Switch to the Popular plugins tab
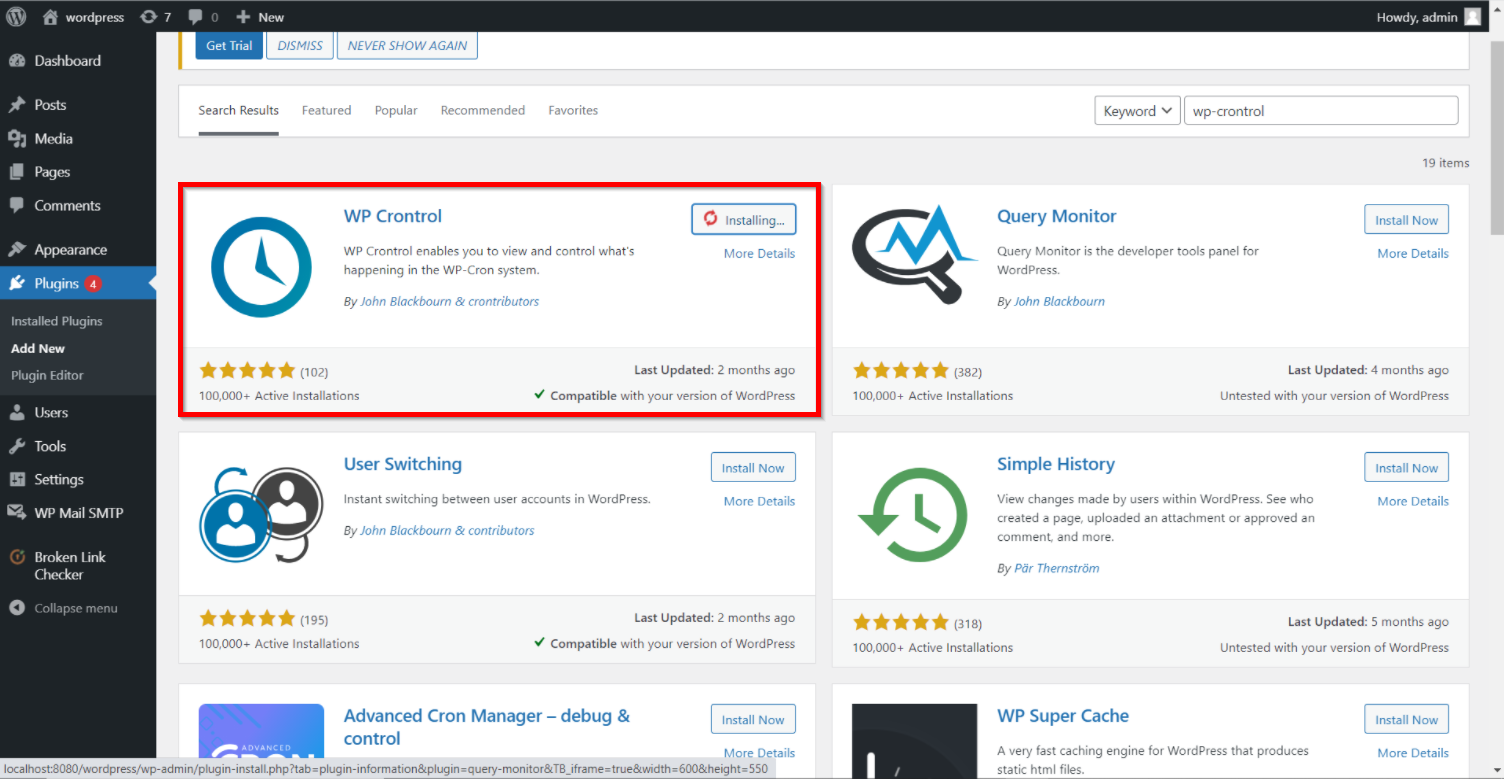The image size is (1504, 779). (x=396, y=111)
